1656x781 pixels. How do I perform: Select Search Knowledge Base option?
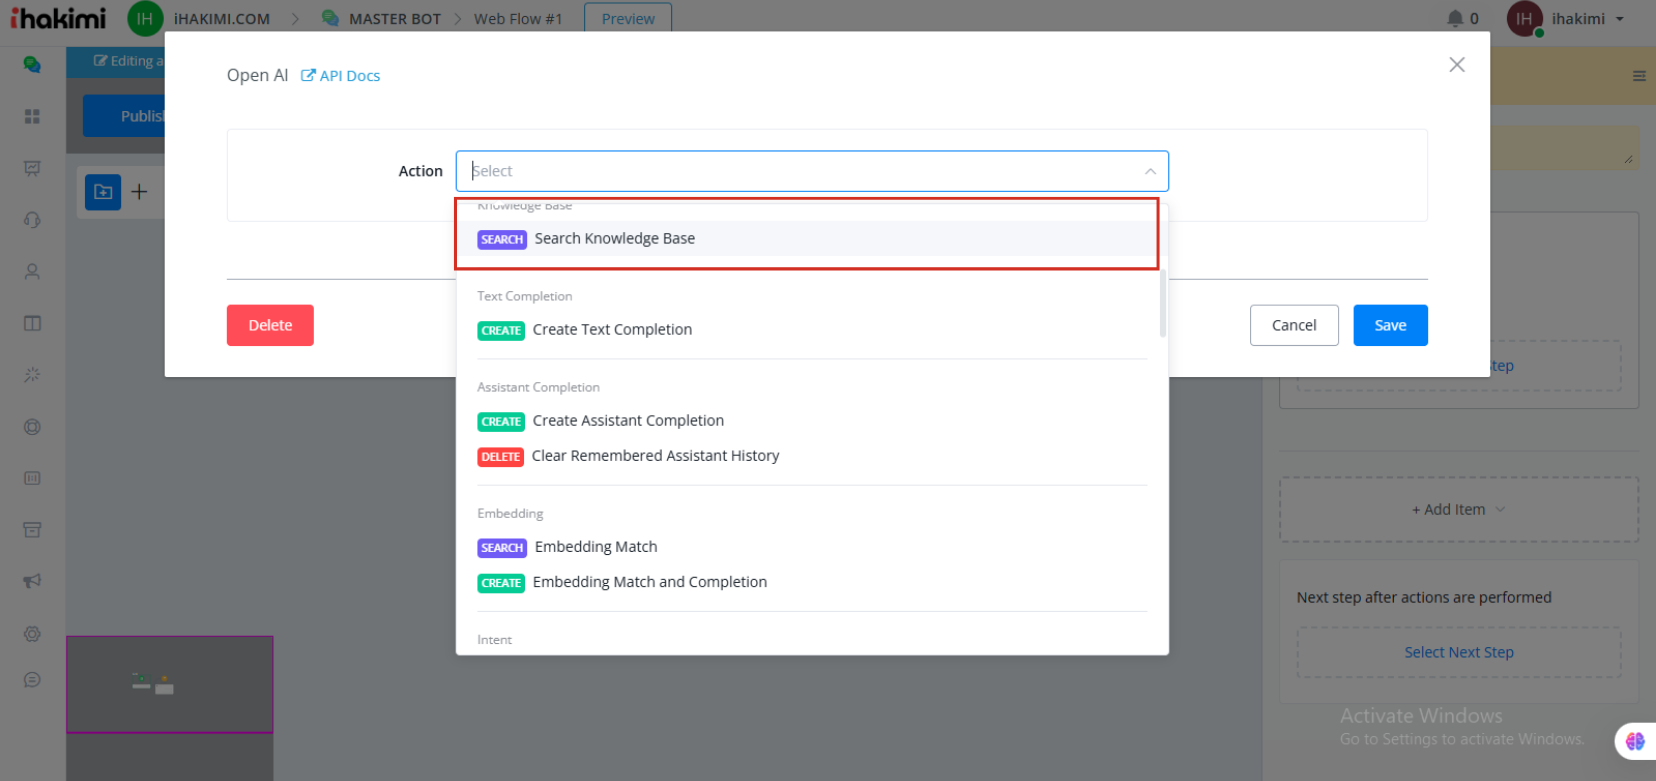(614, 239)
